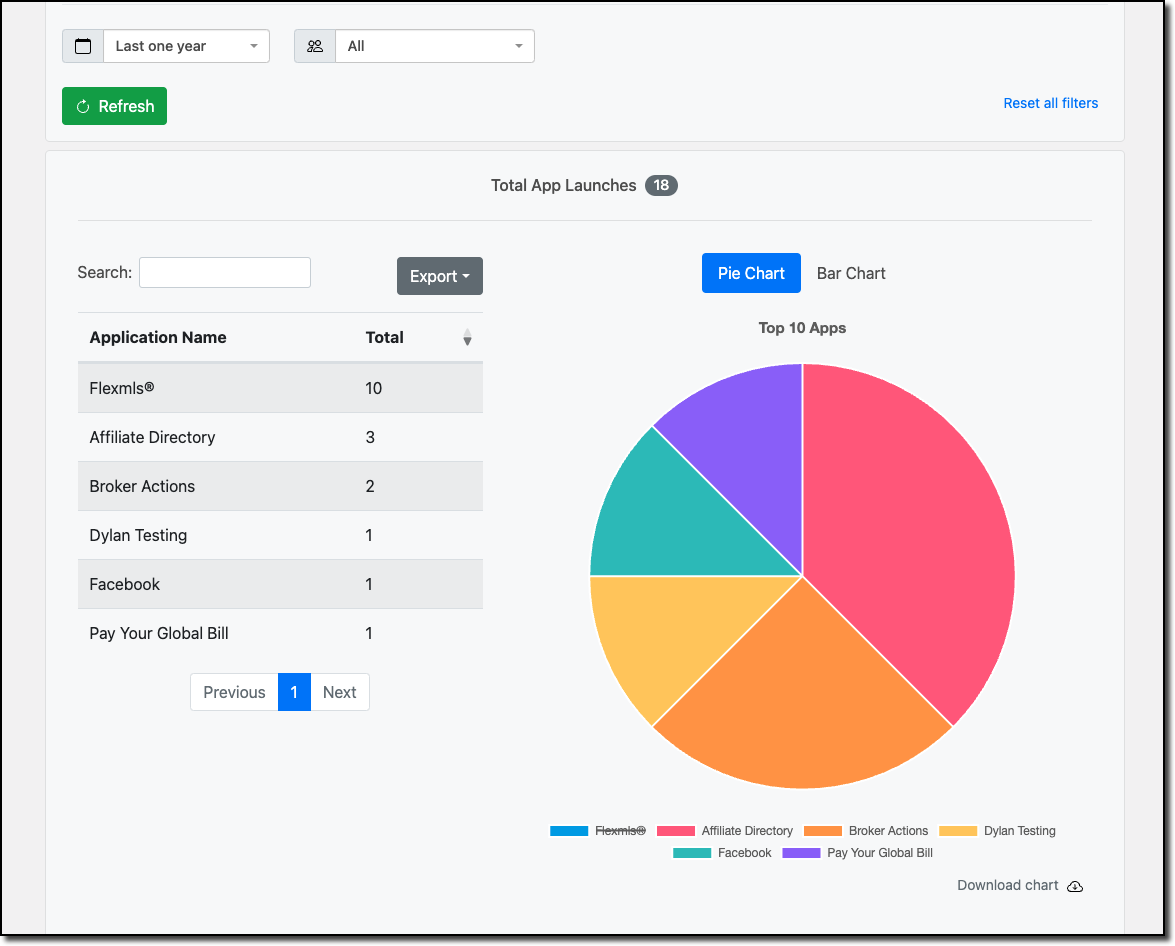Click the Download chart text link
The image size is (1175, 946).
coord(1007,885)
